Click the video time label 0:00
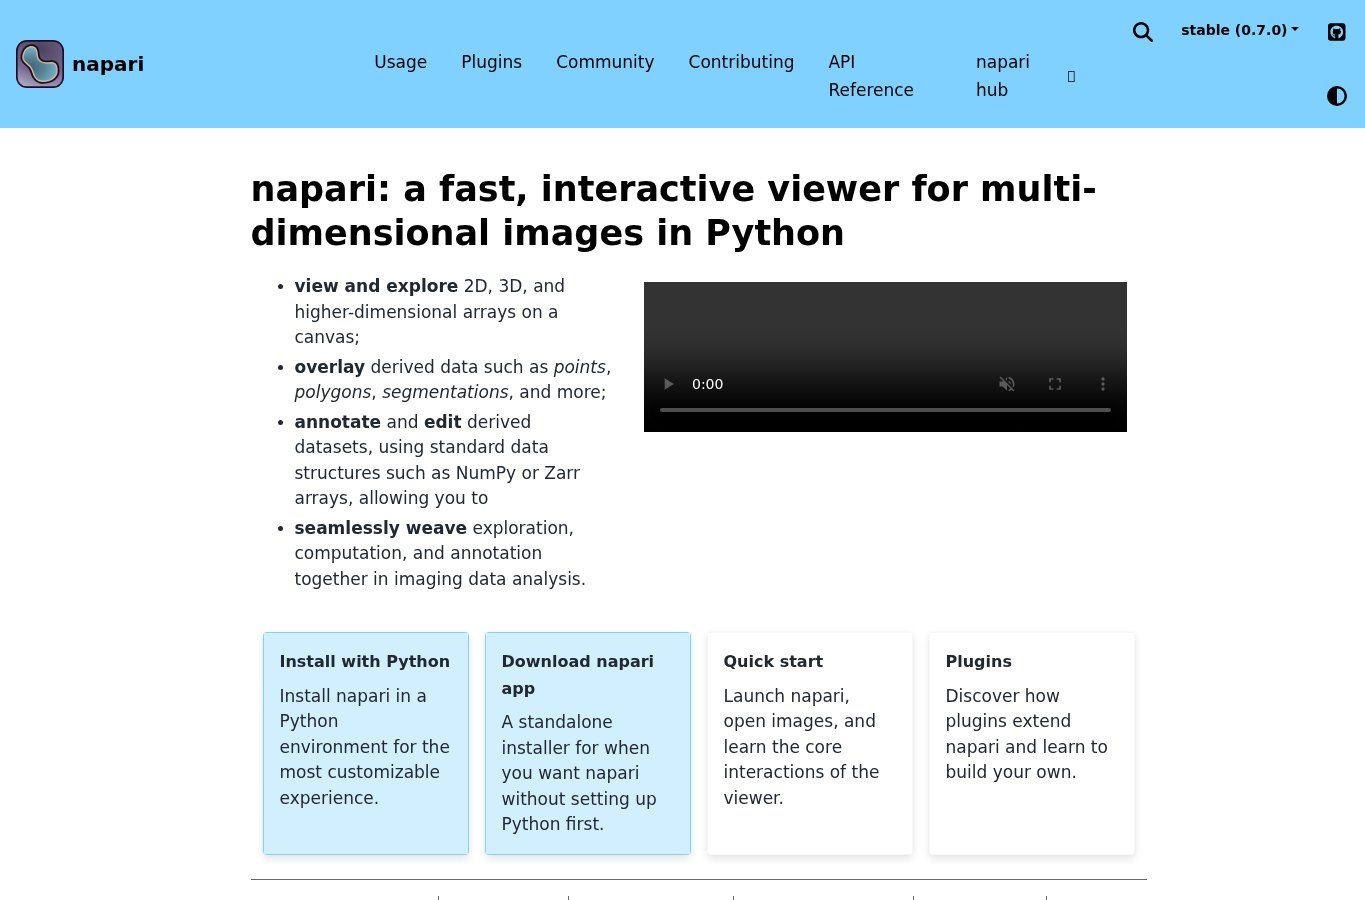Screen dimensions: 1365x900 (707, 384)
